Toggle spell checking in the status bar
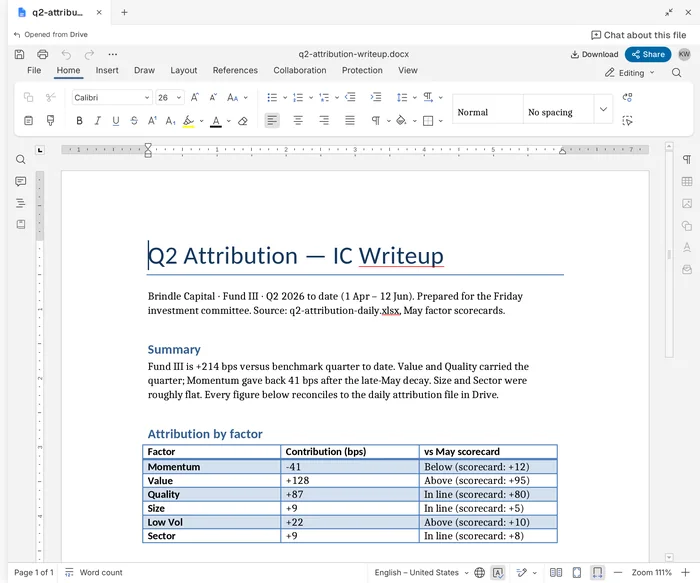700x583 pixels. coord(498,572)
